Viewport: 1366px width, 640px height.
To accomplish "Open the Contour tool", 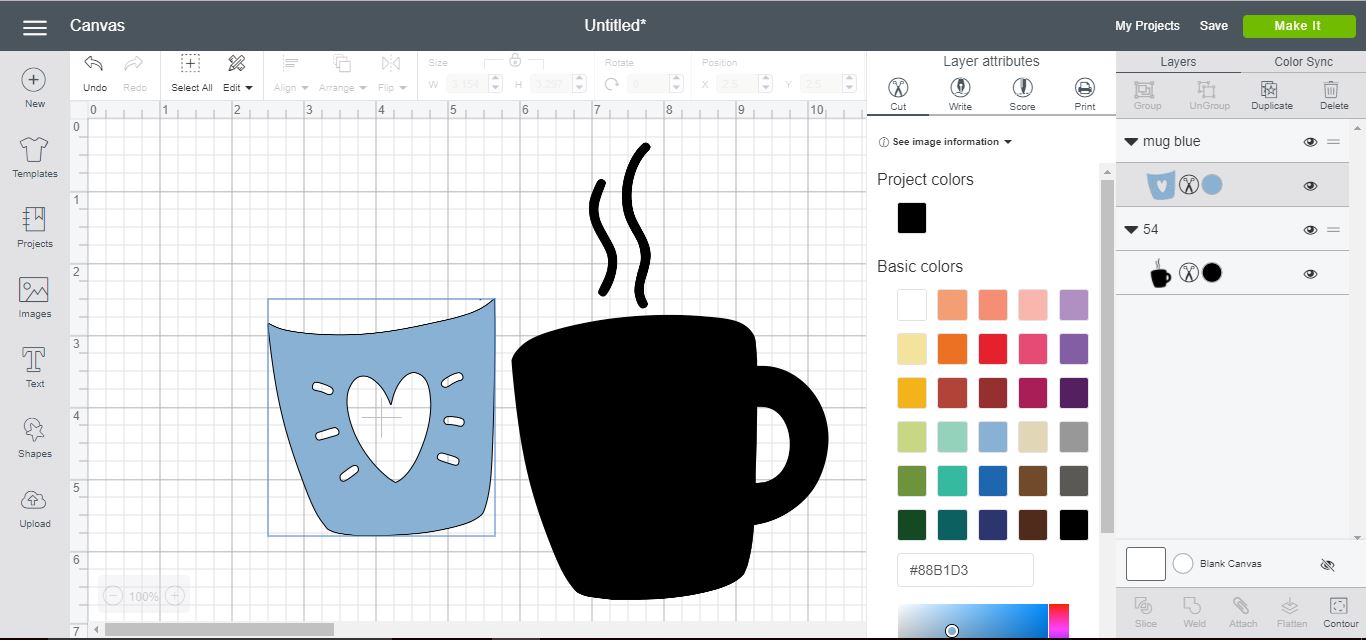I will pos(1337,610).
